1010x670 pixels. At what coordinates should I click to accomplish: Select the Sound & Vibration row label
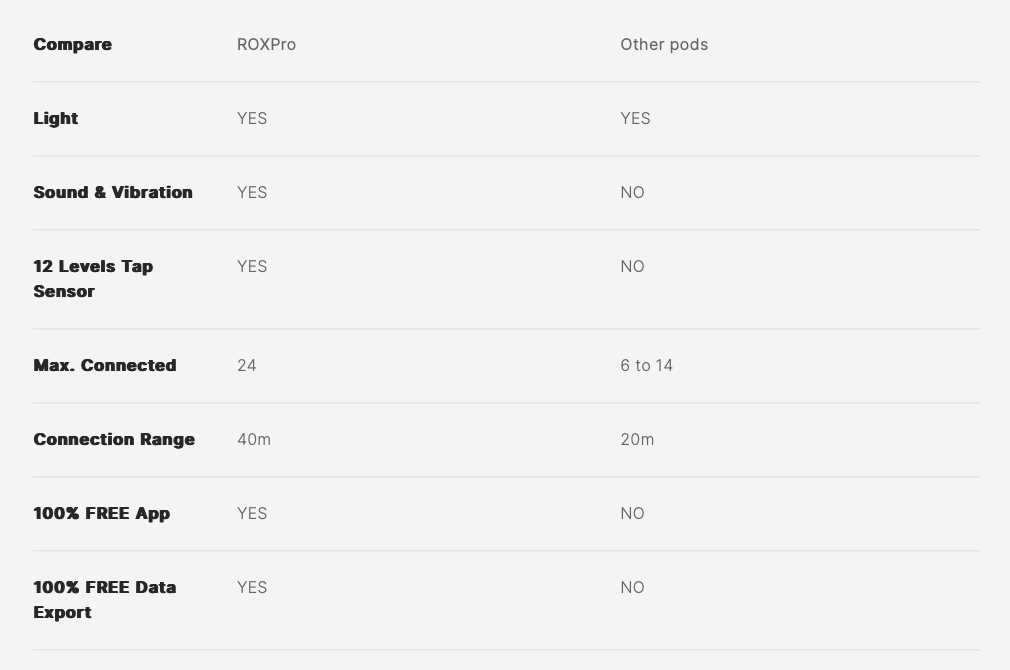pos(112,192)
